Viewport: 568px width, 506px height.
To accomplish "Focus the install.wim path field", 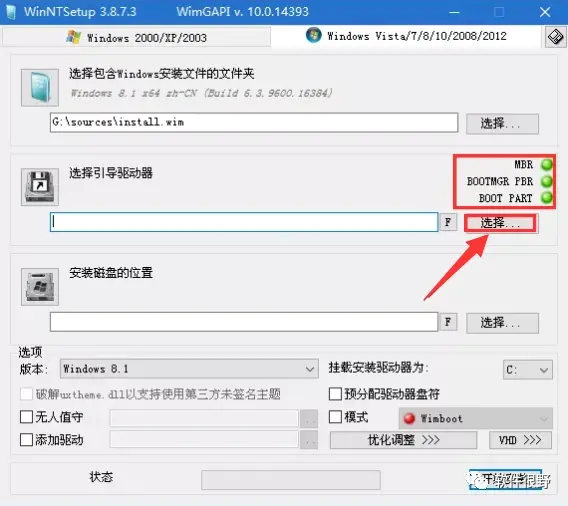I will point(254,122).
